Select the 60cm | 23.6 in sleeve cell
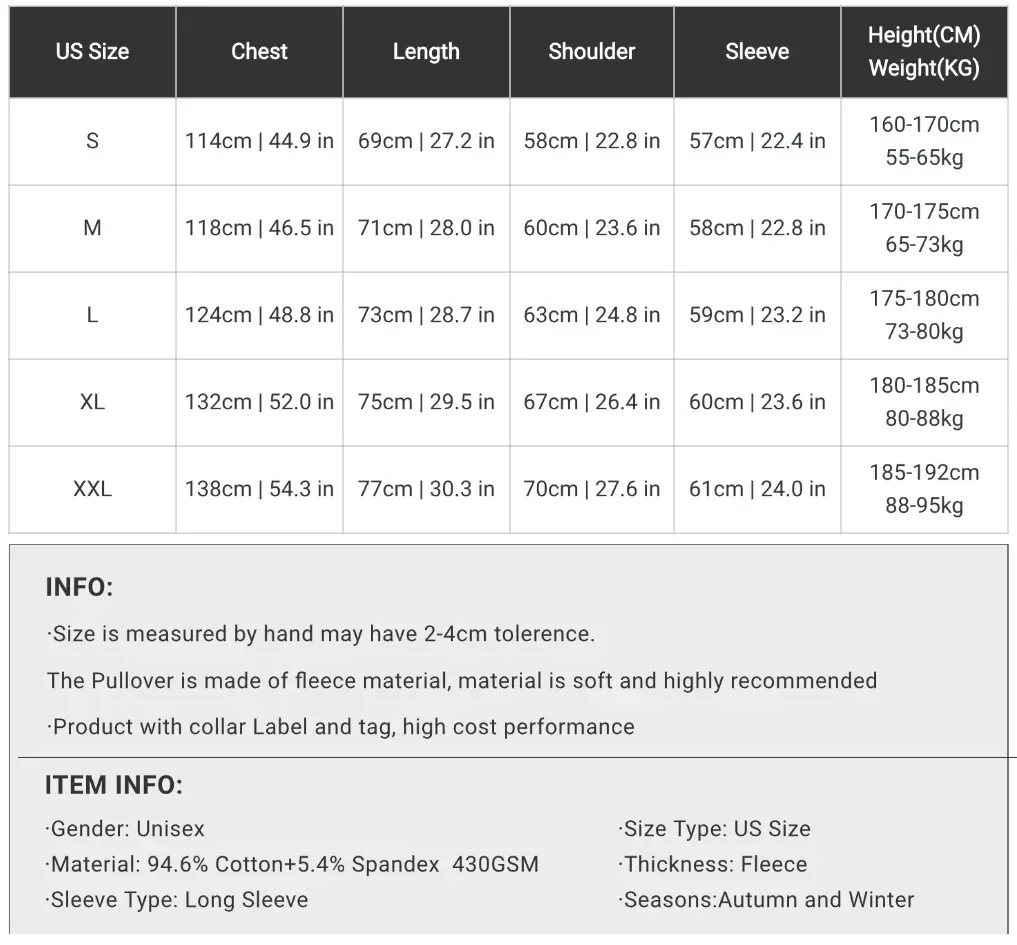The width and height of the screenshot is (1017, 945). (757, 402)
